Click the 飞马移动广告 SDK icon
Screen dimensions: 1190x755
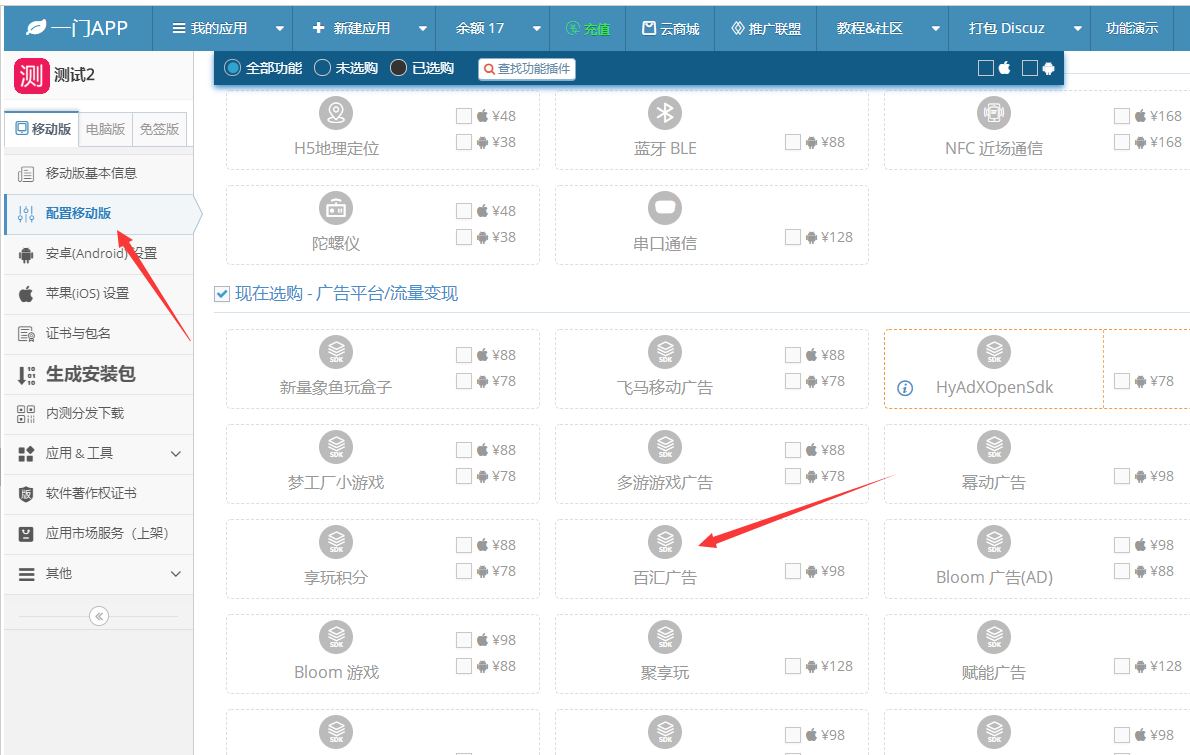(665, 352)
